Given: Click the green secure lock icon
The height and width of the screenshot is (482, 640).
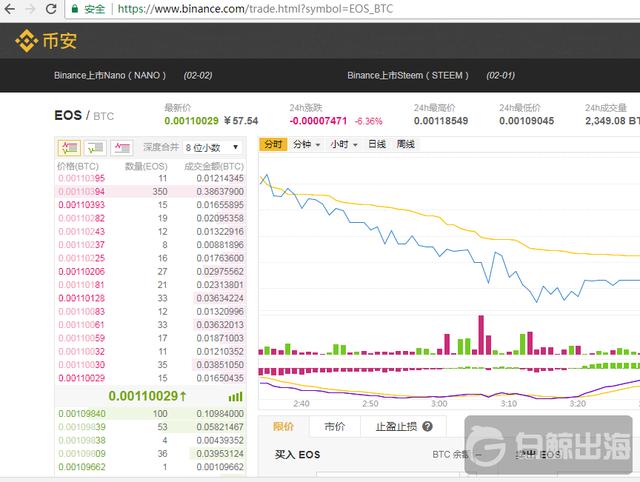Looking at the screenshot, I should [76, 9].
